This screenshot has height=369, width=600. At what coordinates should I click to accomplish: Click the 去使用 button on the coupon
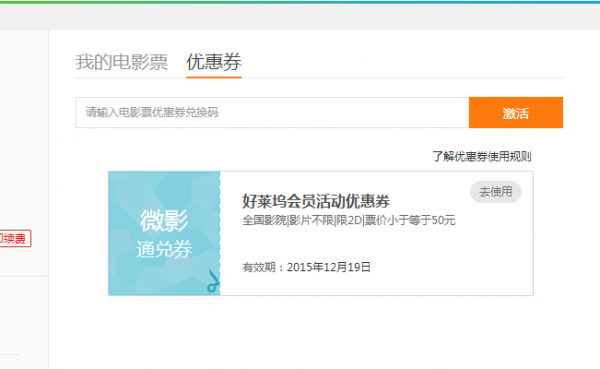pos(496,192)
